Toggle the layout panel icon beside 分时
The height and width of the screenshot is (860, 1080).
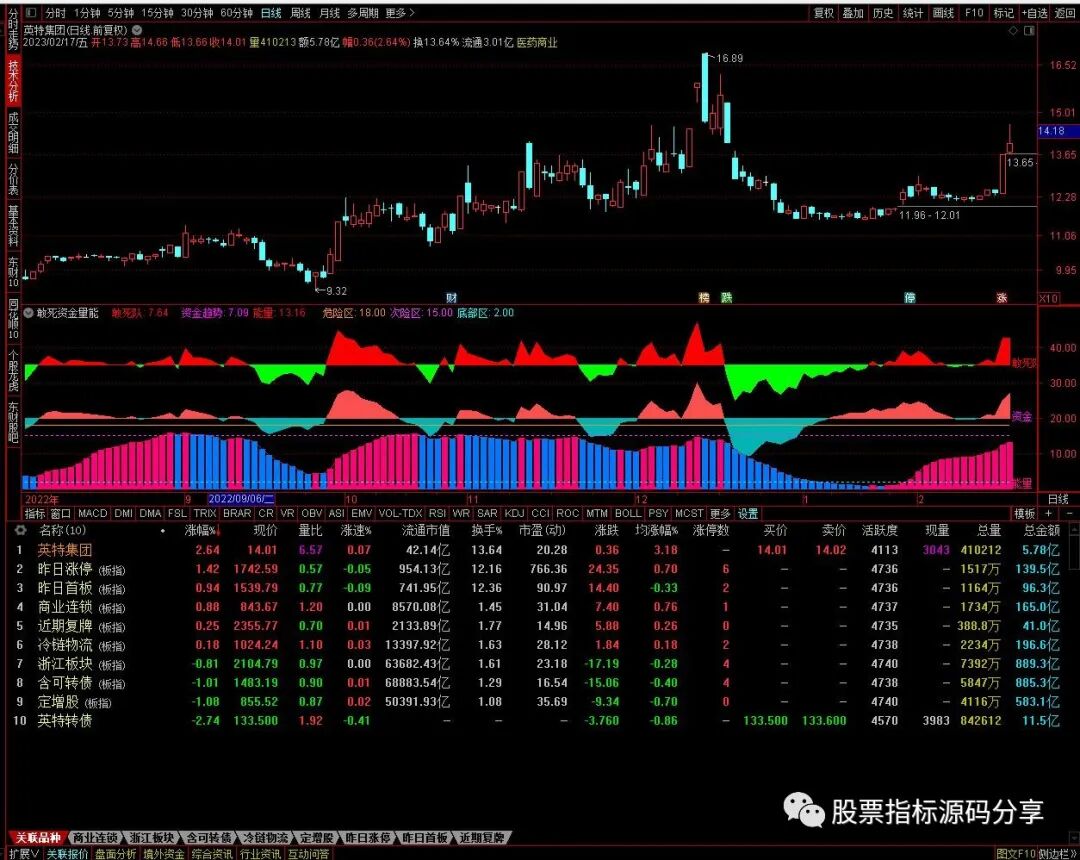pyautogui.click(x=31, y=12)
